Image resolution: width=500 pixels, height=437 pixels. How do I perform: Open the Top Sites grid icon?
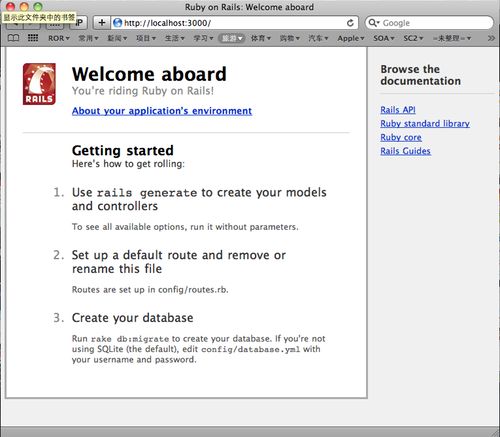[33, 38]
